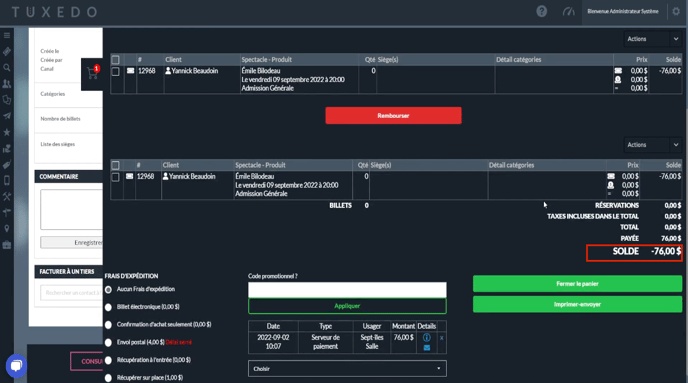The height and width of the screenshot is (383, 688).
Task: Click the Fermer le panier button
Action: (x=577, y=283)
